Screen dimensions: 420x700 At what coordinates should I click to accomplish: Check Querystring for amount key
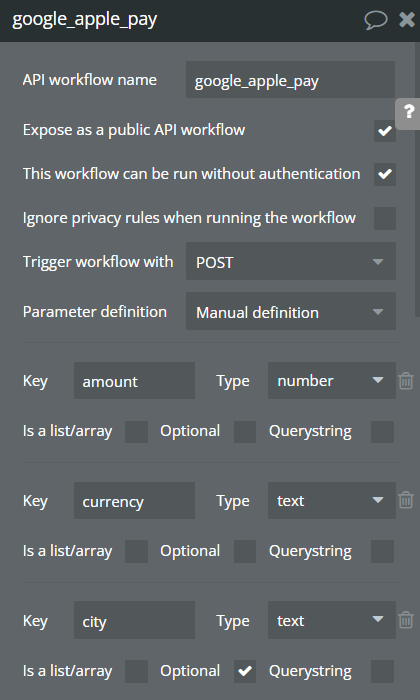click(x=383, y=432)
